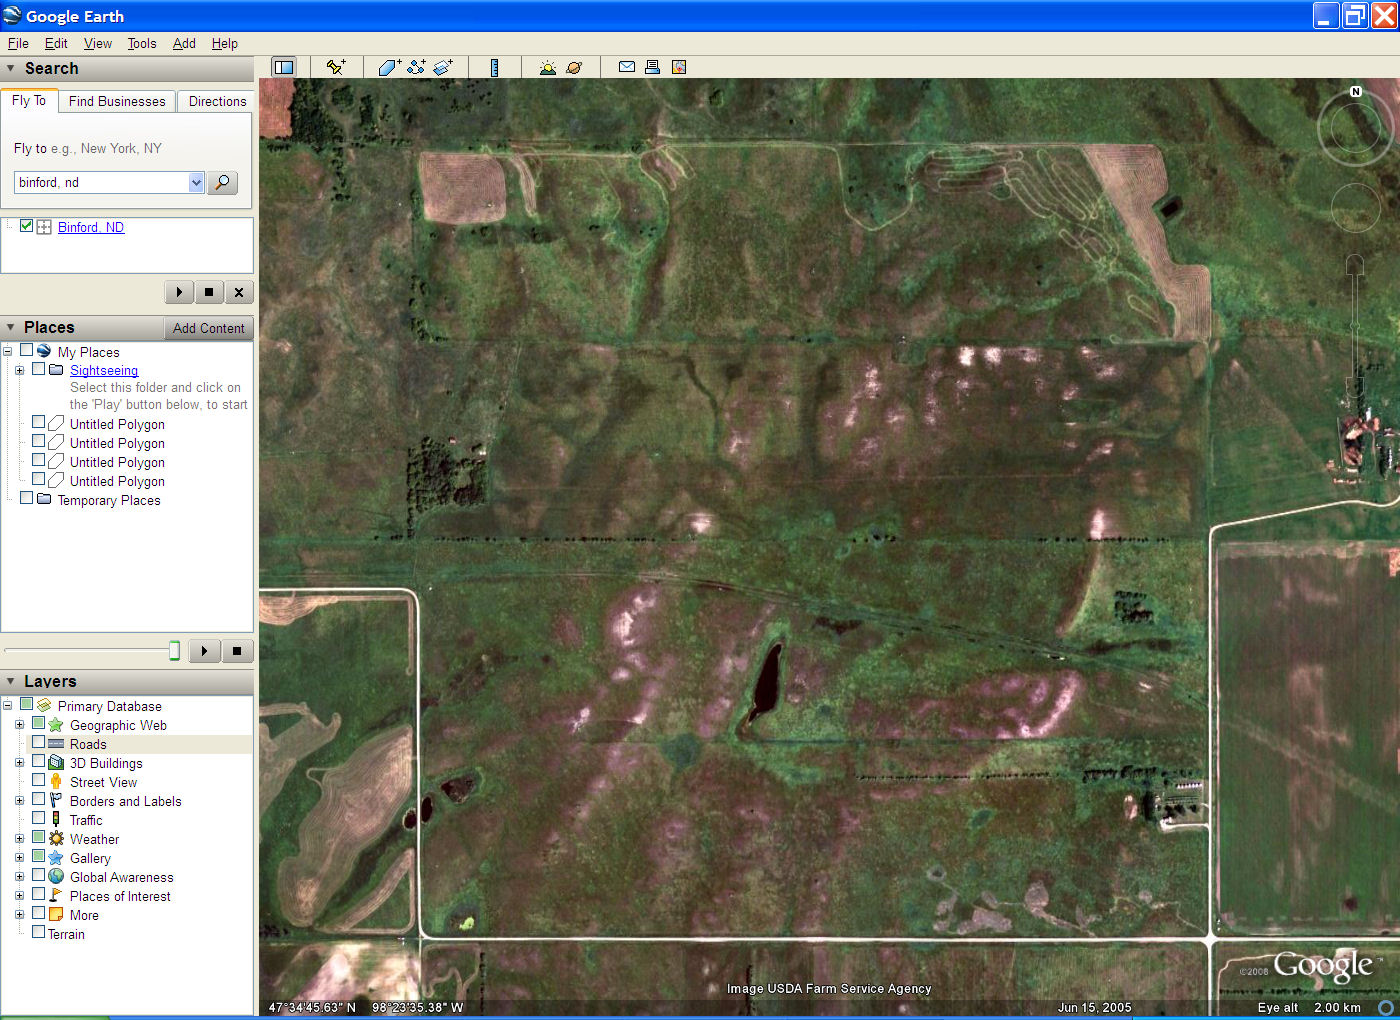Show the ruler tool
Image resolution: width=1400 pixels, height=1020 pixels.
(x=494, y=67)
